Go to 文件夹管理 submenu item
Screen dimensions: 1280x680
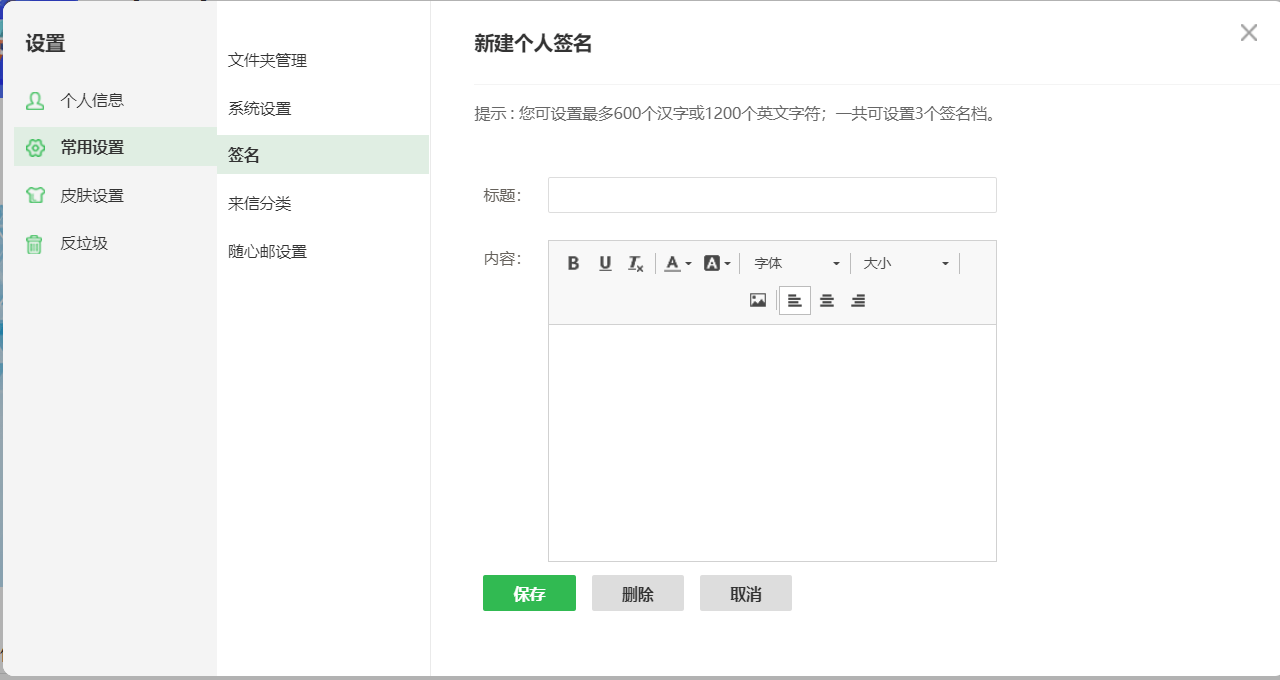click(267, 60)
